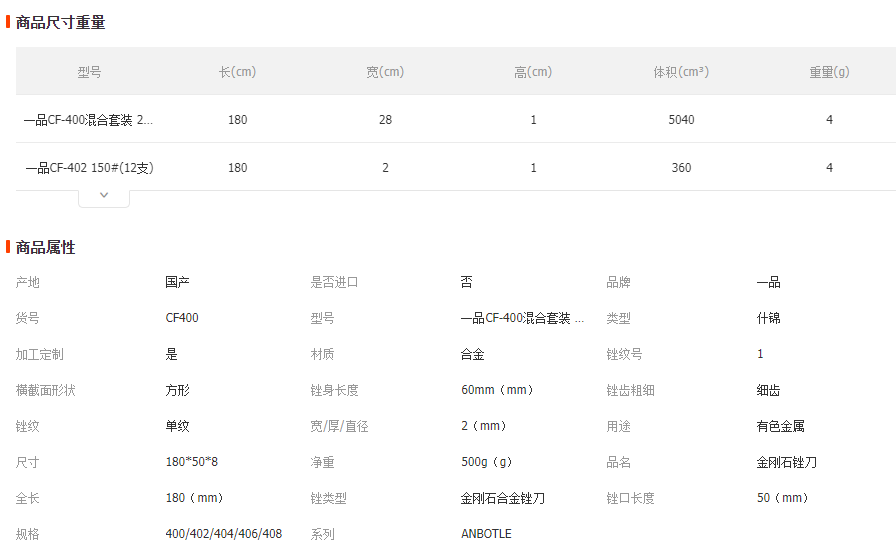This screenshot has height=552, width=896.
Task: Click the 长(cm) column header
Action: point(238,72)
